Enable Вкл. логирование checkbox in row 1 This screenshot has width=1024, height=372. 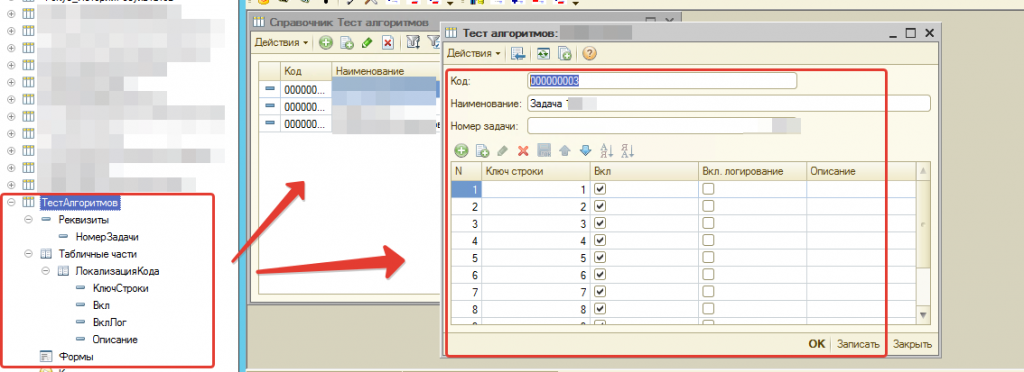pos(708,189)
